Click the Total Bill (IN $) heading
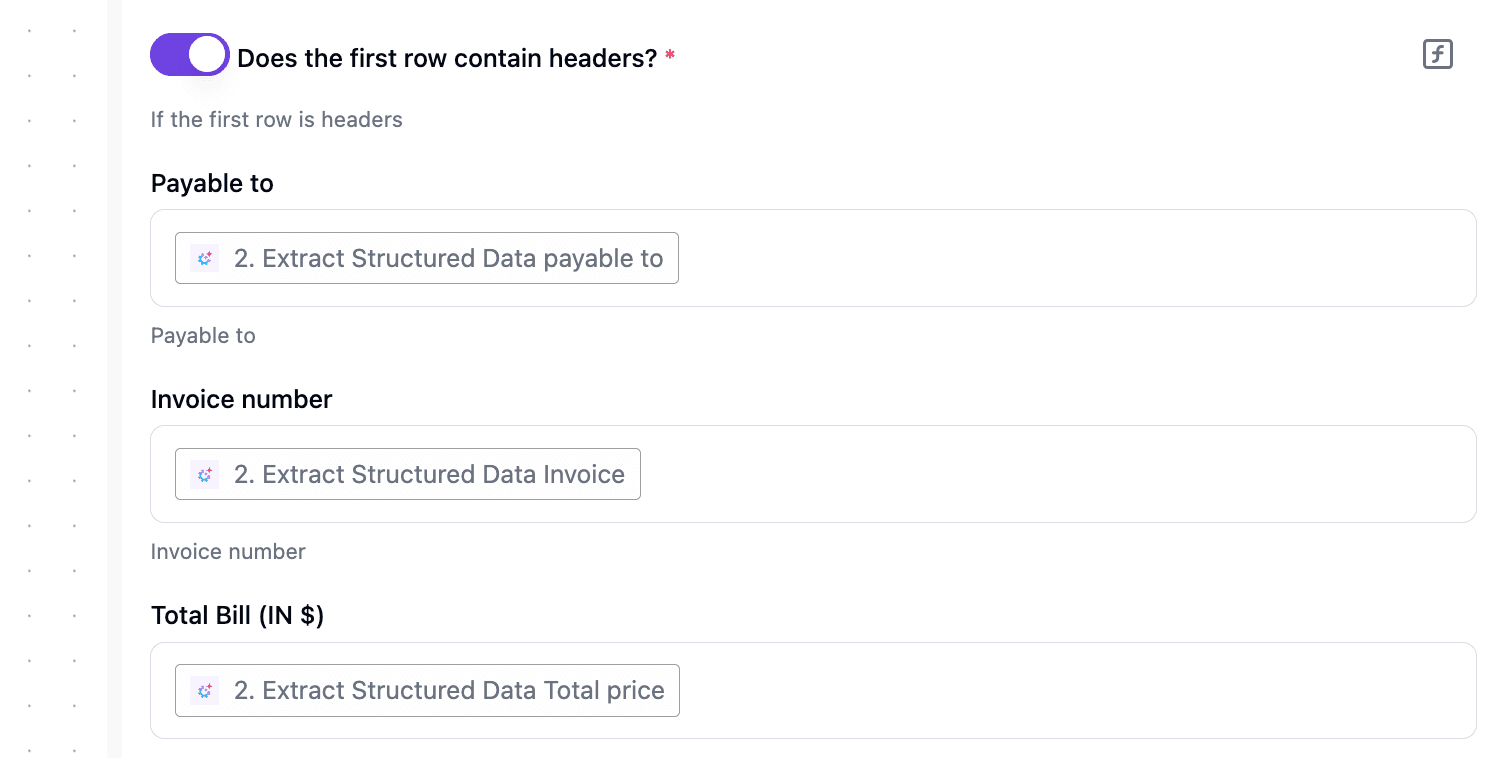 [237, 616]
